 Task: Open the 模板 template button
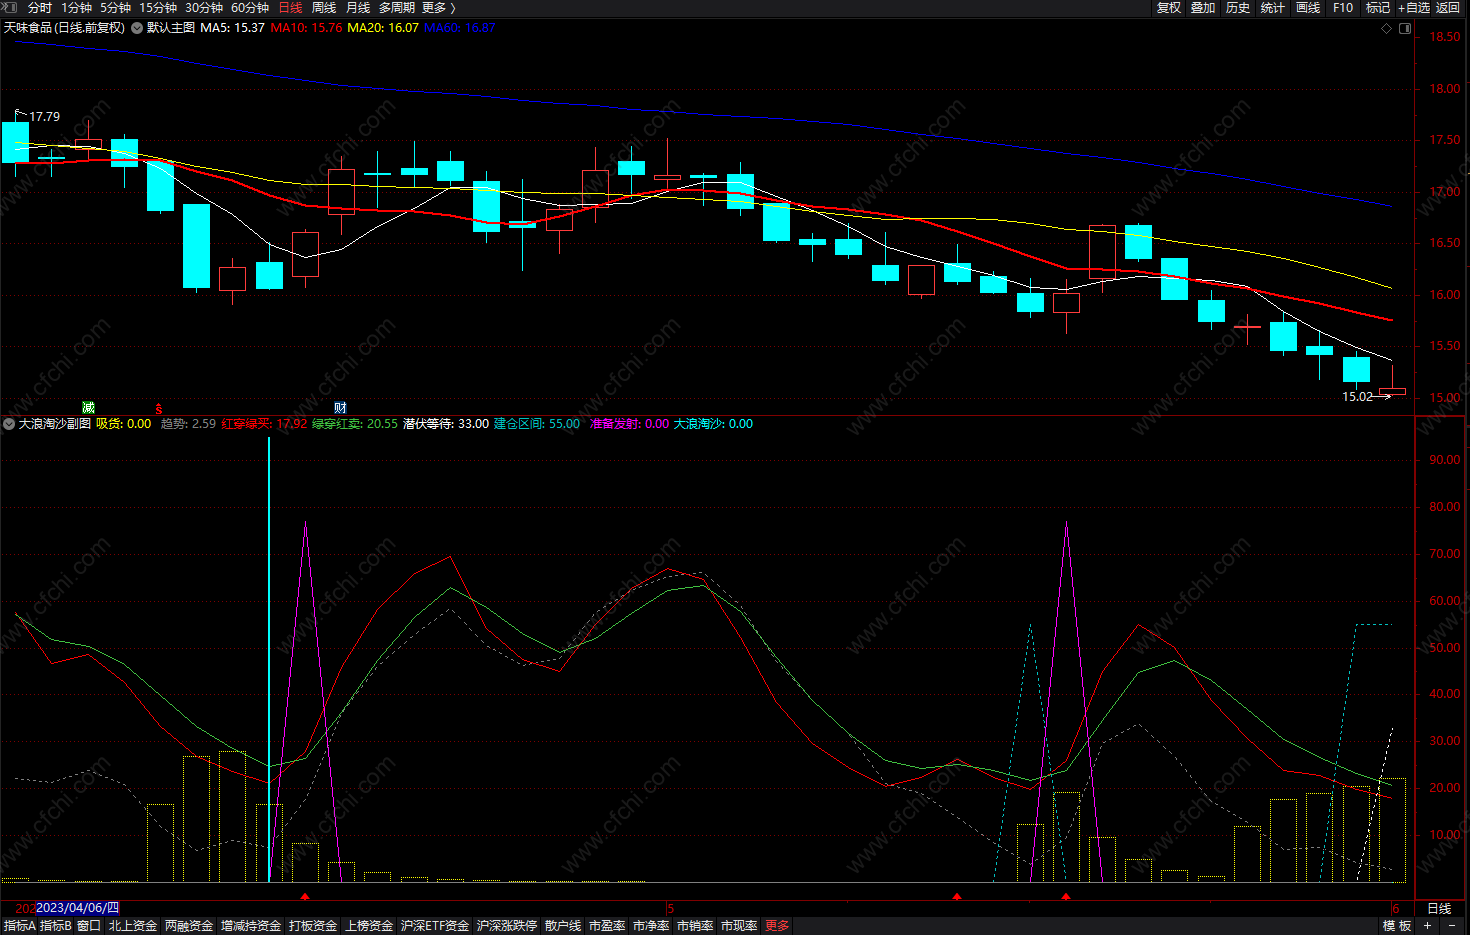(x=1397, y=926)
